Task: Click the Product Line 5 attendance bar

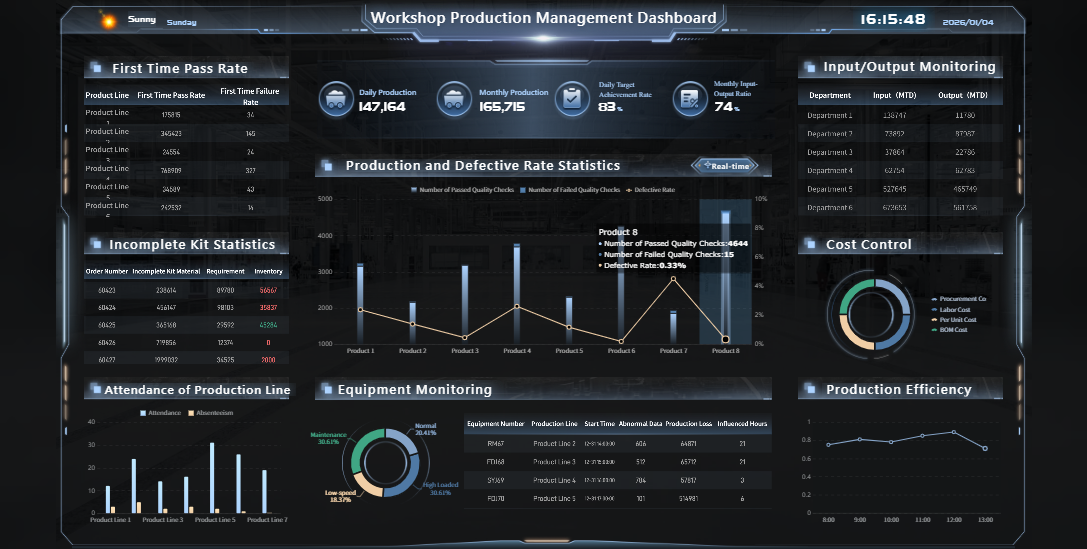Action: pos(212,478)
